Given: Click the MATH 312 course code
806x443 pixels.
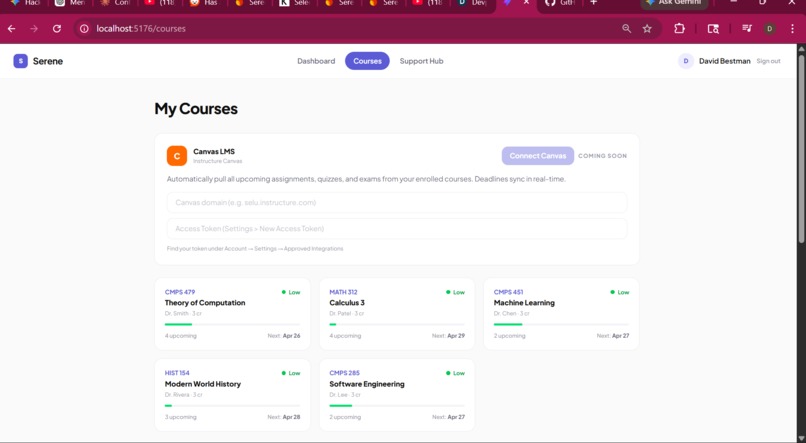Looking at the screenshot, I should point(343,292).
